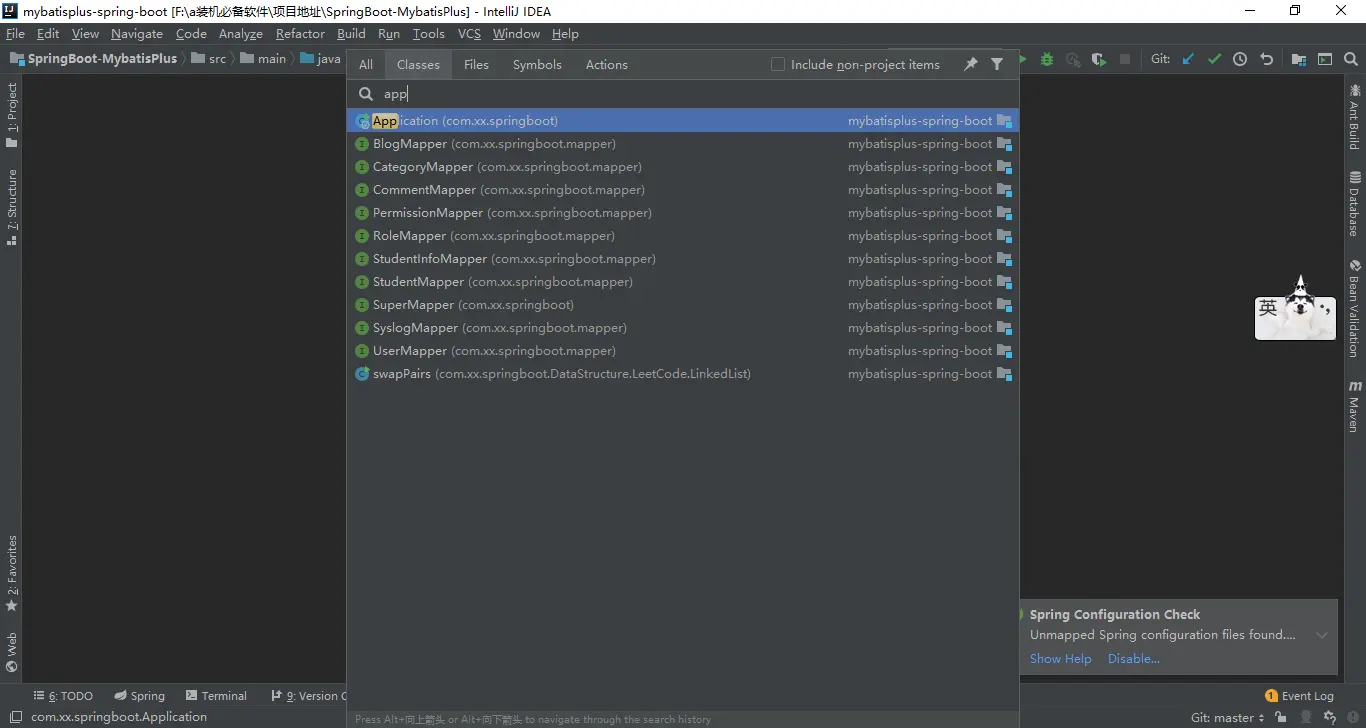Click the search field containing 'app'
Screen dimensions: 1366x728
(x=683, y=94)
